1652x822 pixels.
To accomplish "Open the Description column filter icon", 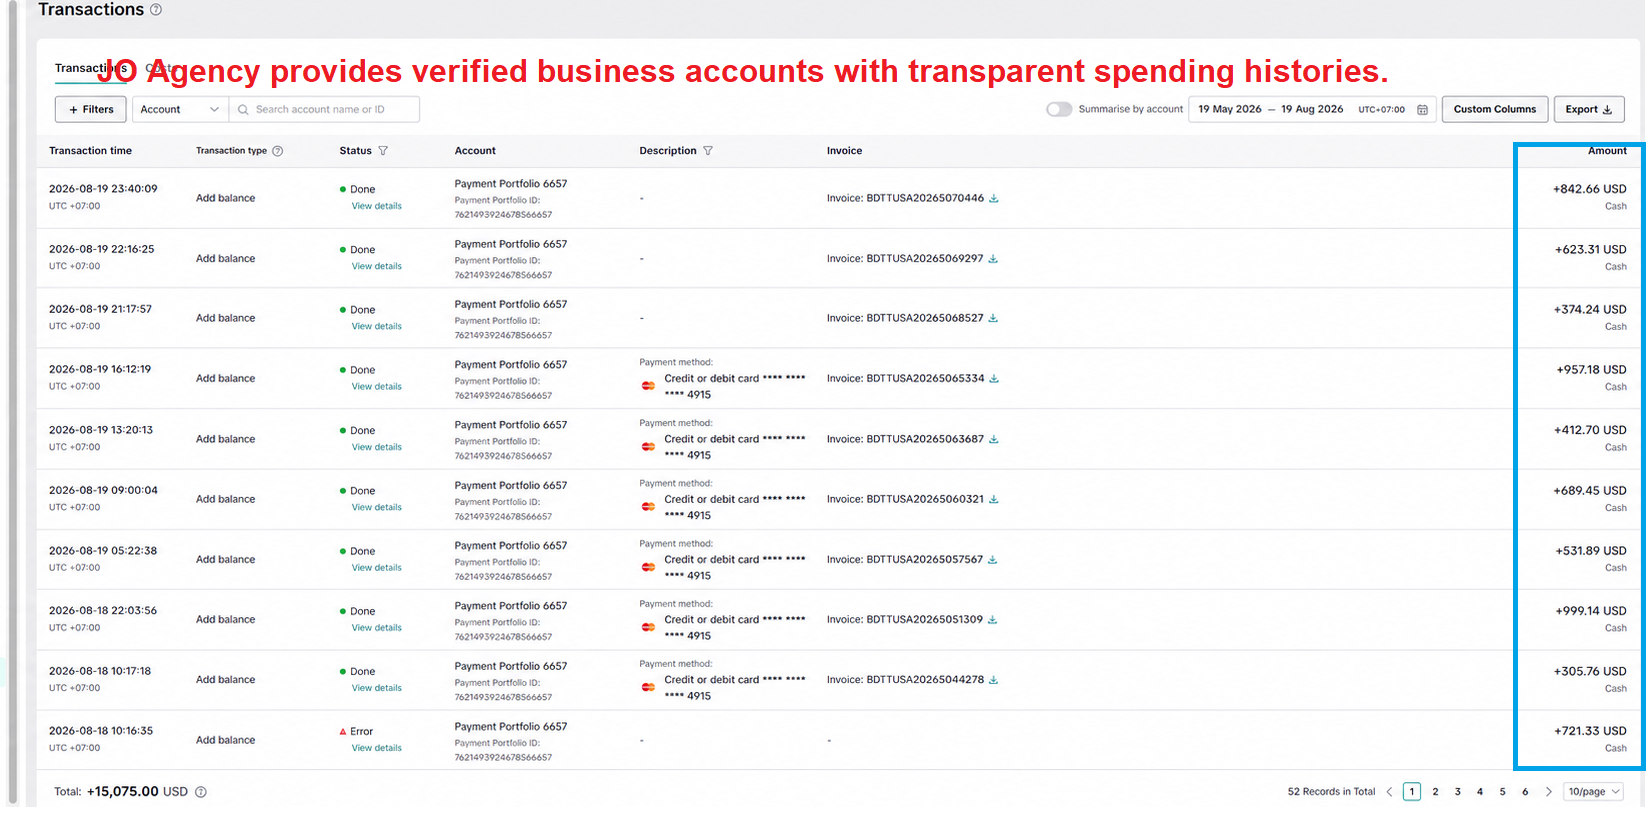I will (x=708, y=151).
